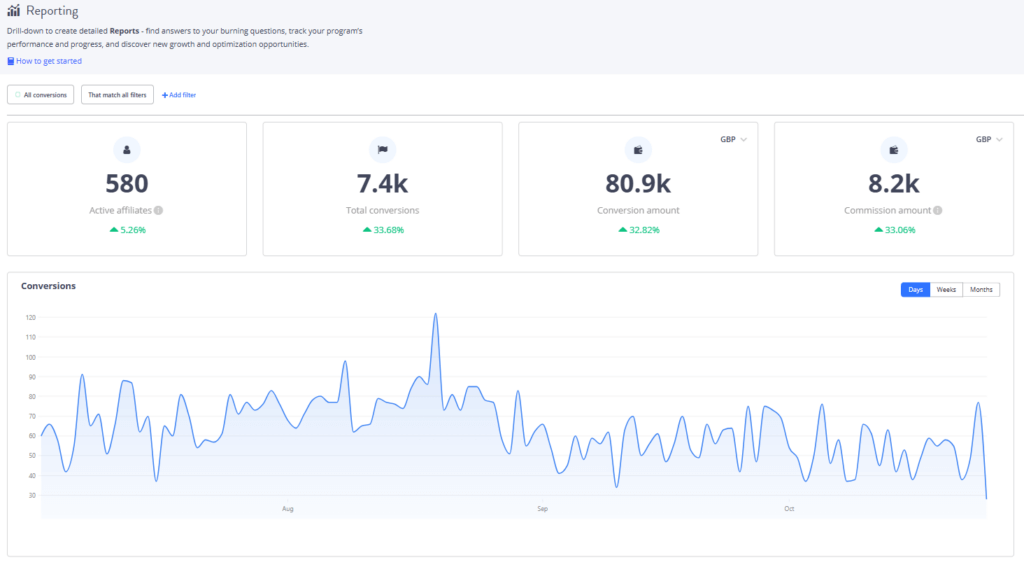Click the book icon before How to get started
Screen dimensions: 1024x567
coord(10,61)
